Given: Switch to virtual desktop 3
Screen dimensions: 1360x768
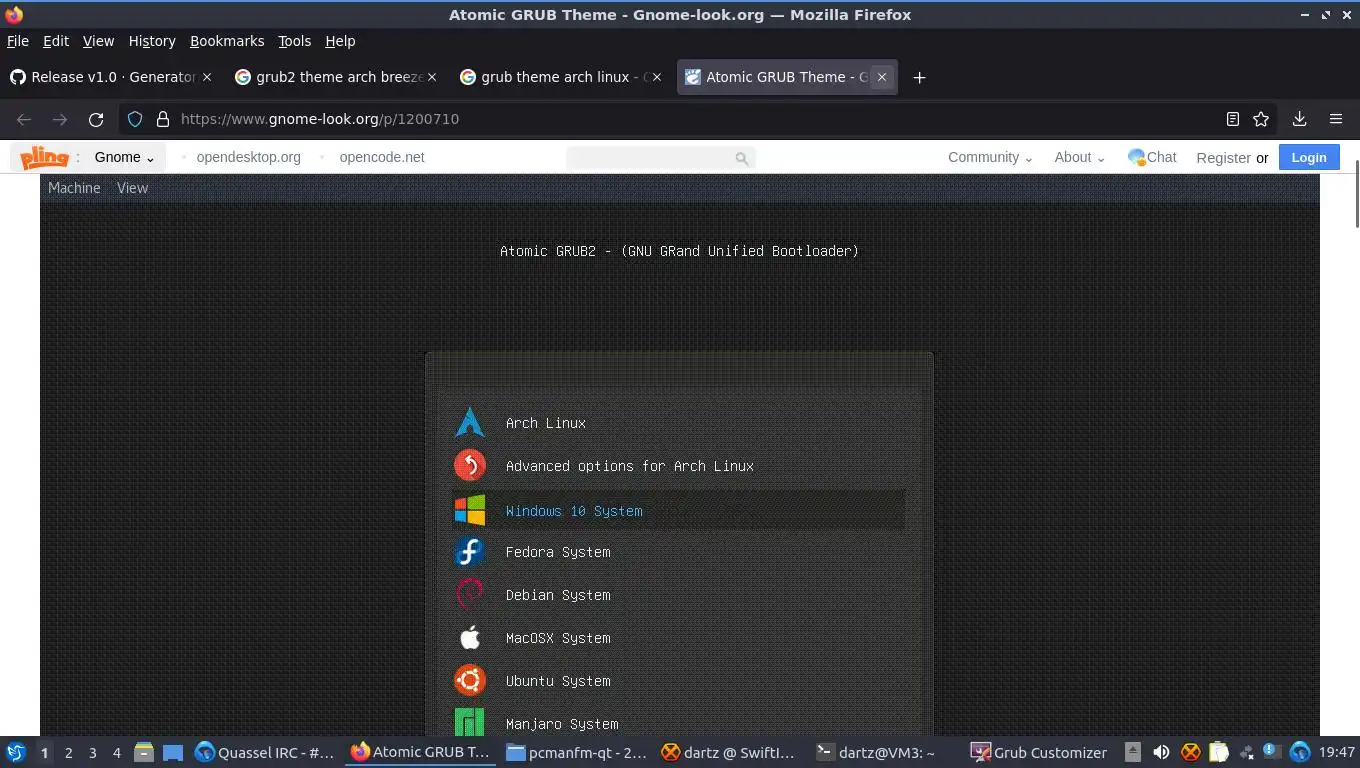Looking at the screenshot, I should 92,752.
